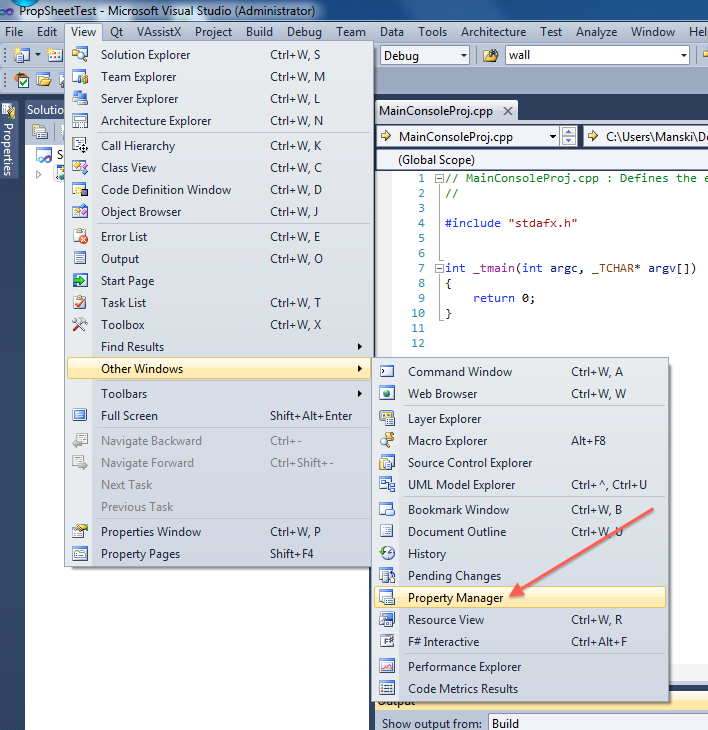
Task: Choose Resource View menu entry
Action: [520, 620]
